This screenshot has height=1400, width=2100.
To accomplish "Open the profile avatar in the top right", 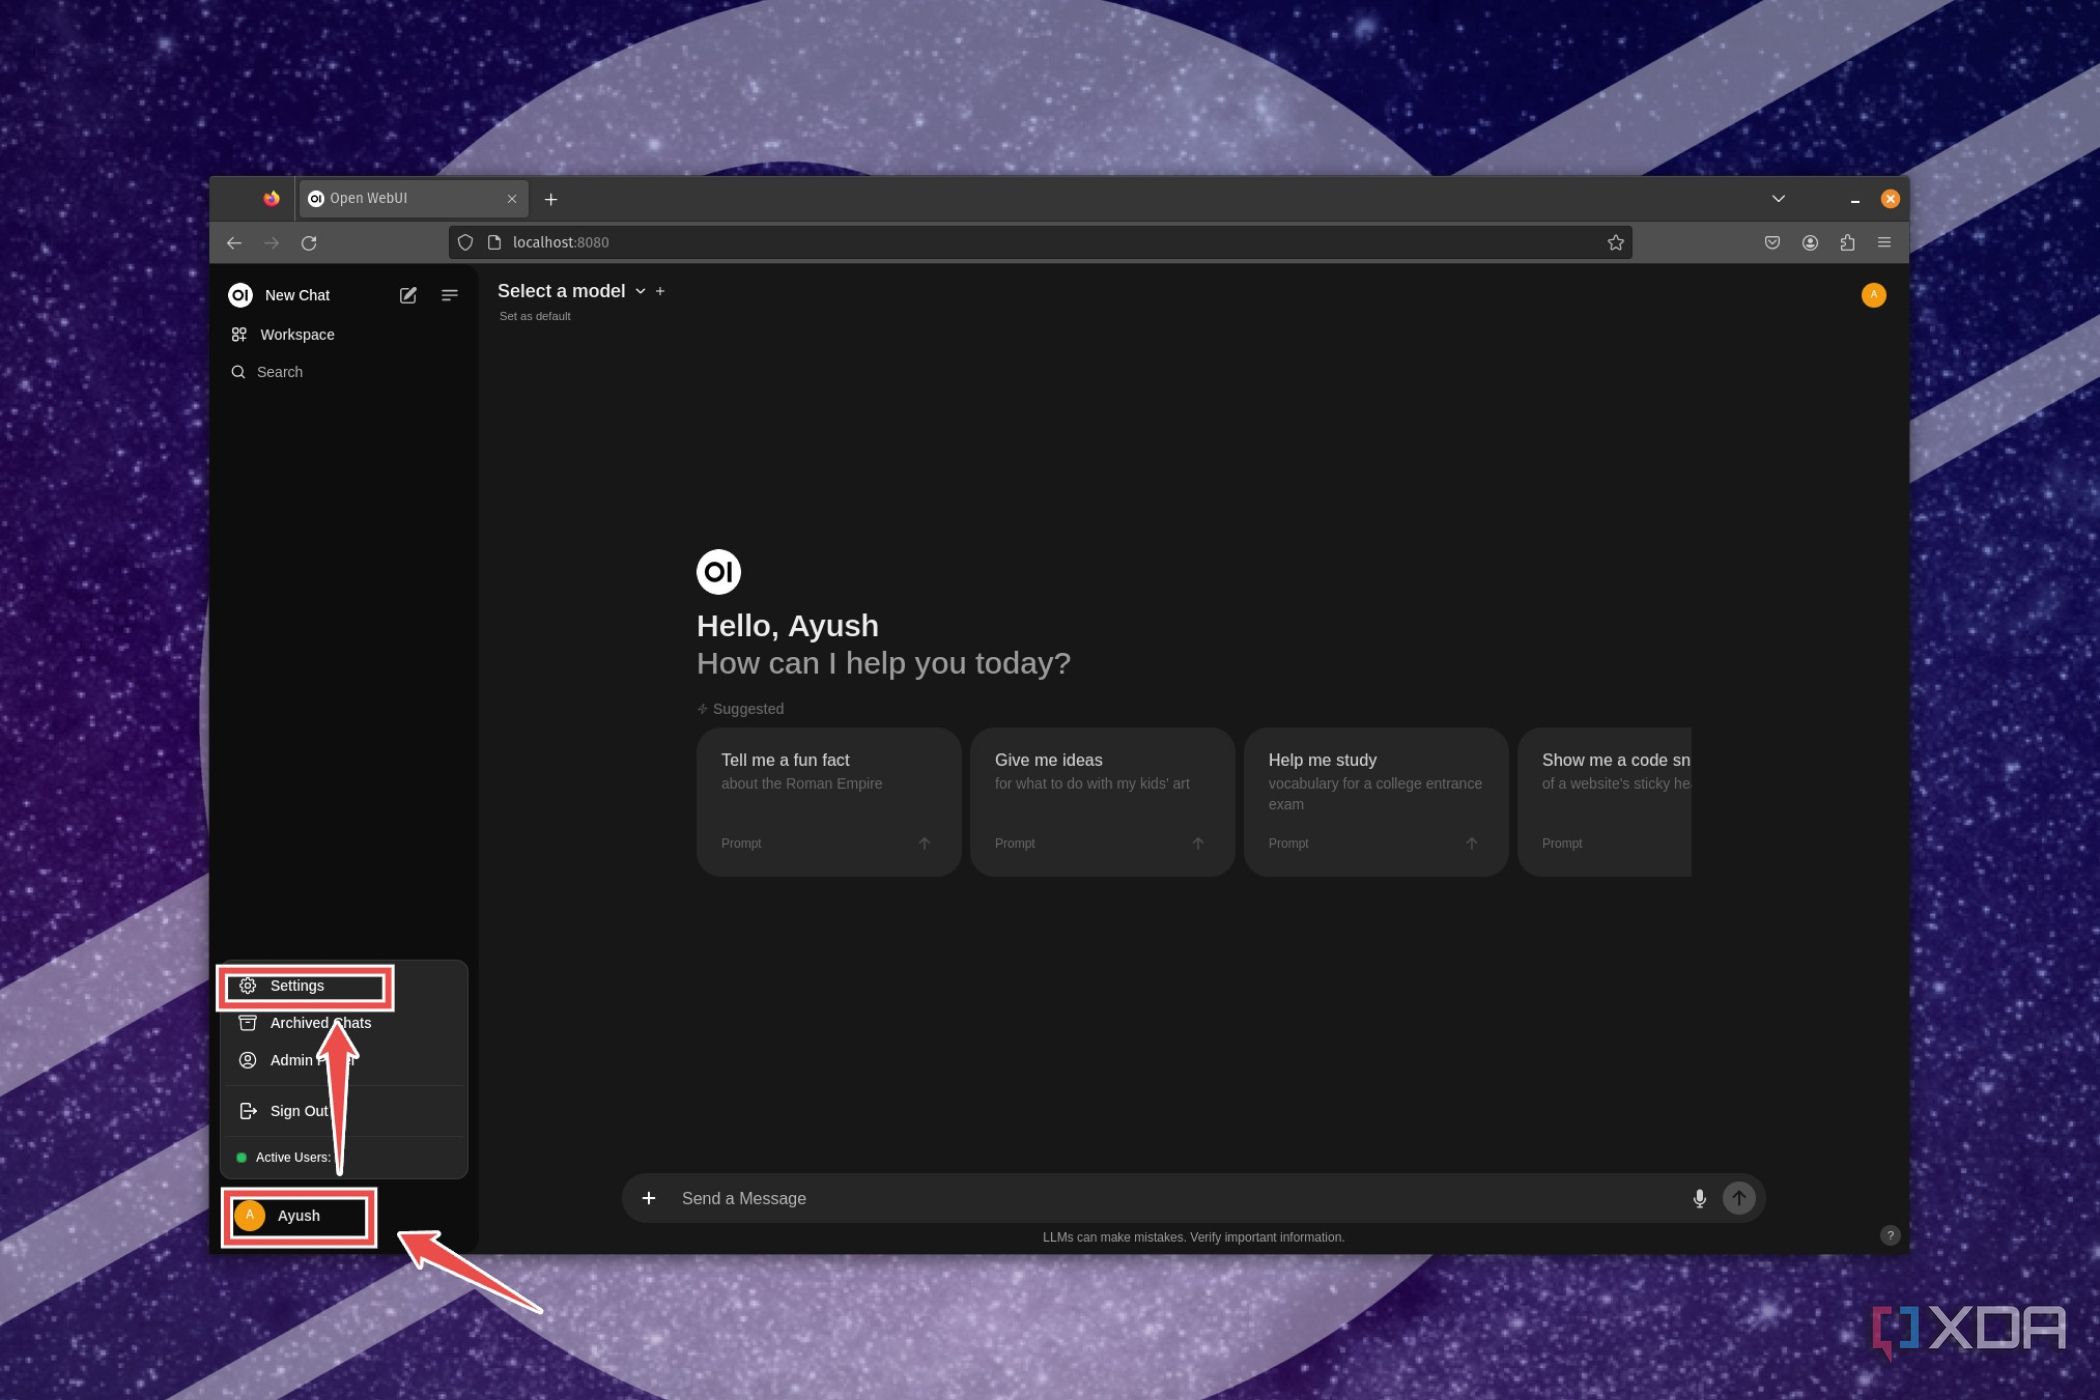I will pos(1873,294).
